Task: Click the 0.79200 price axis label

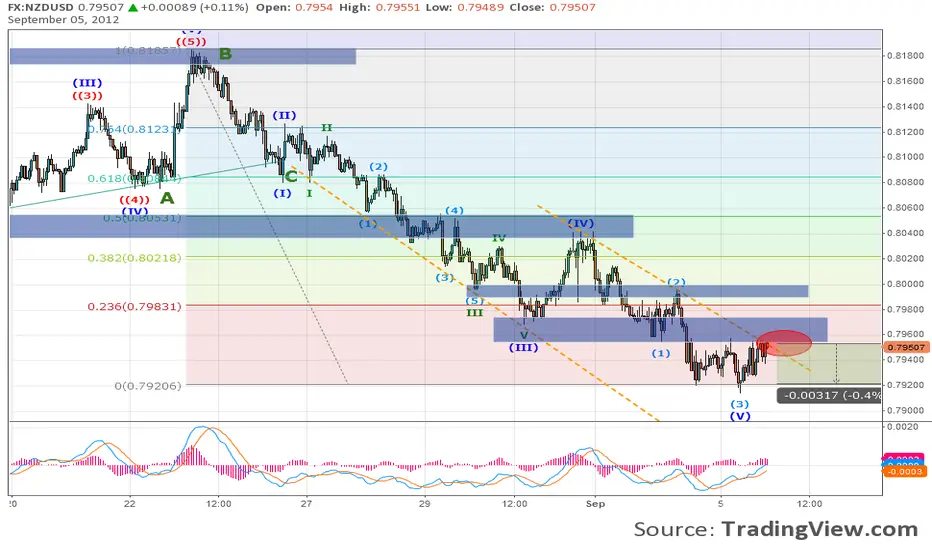Action: point(905,385)
